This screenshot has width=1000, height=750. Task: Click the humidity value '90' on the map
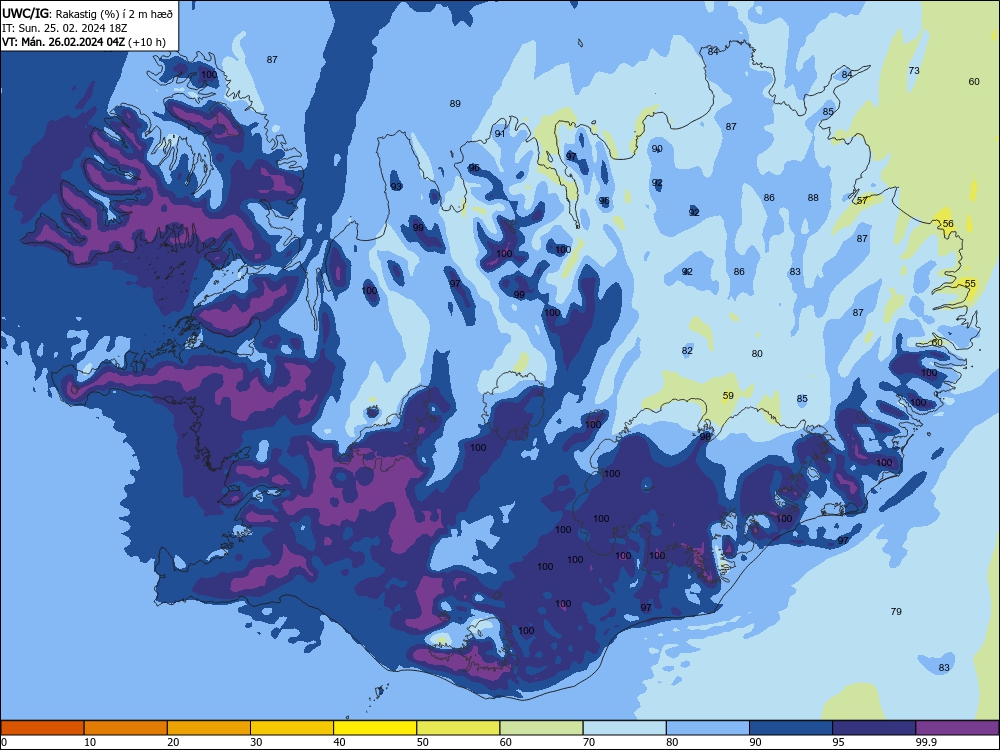657,149
